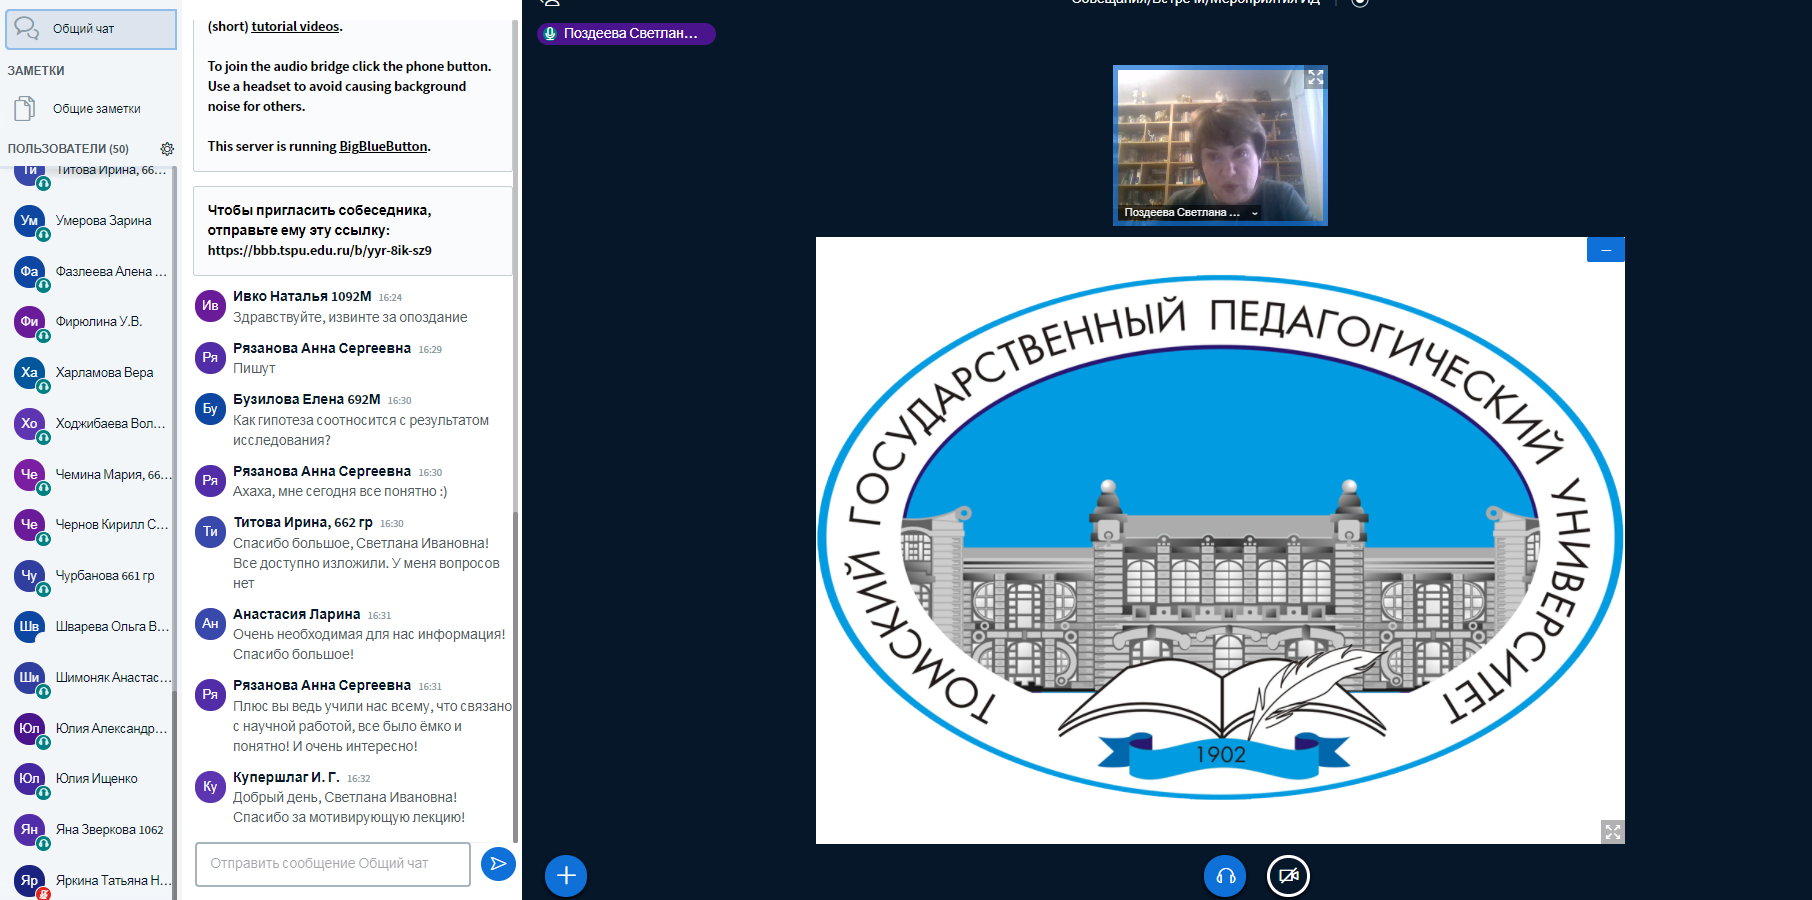The image size is (1812, 900).
Task: Select user Шварева Ольга
Action: (91, 627)
